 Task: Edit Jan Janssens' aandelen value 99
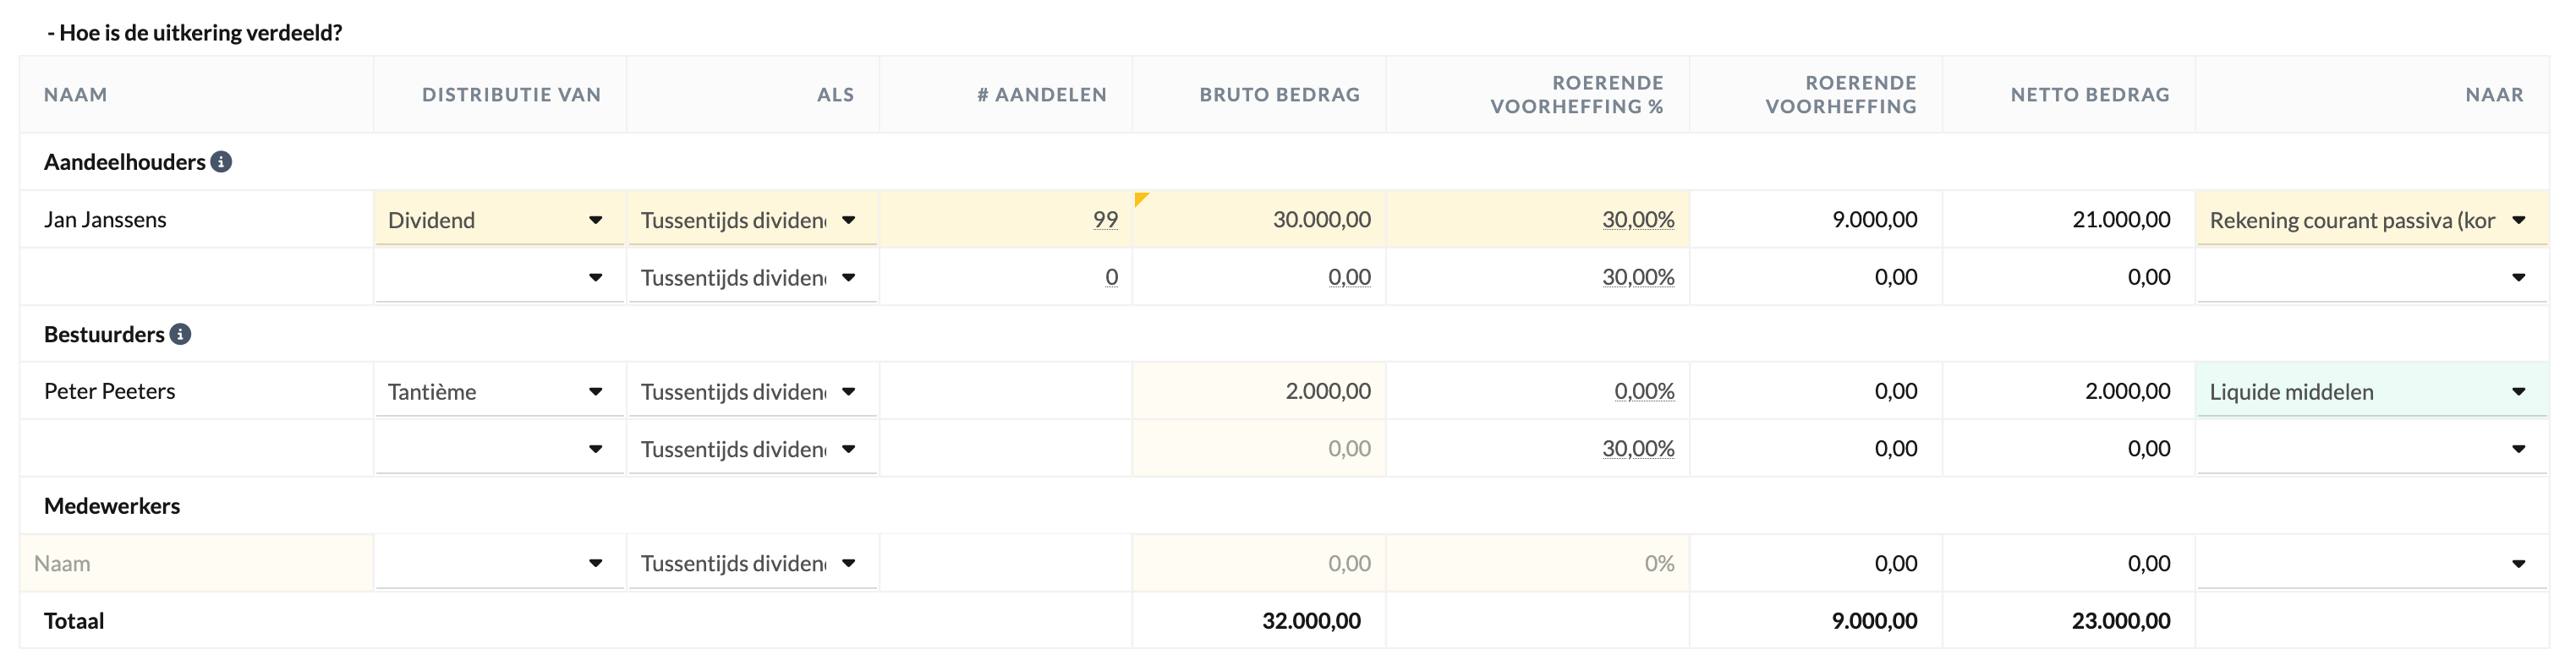pyautogui.click(x=1104, y=220)
